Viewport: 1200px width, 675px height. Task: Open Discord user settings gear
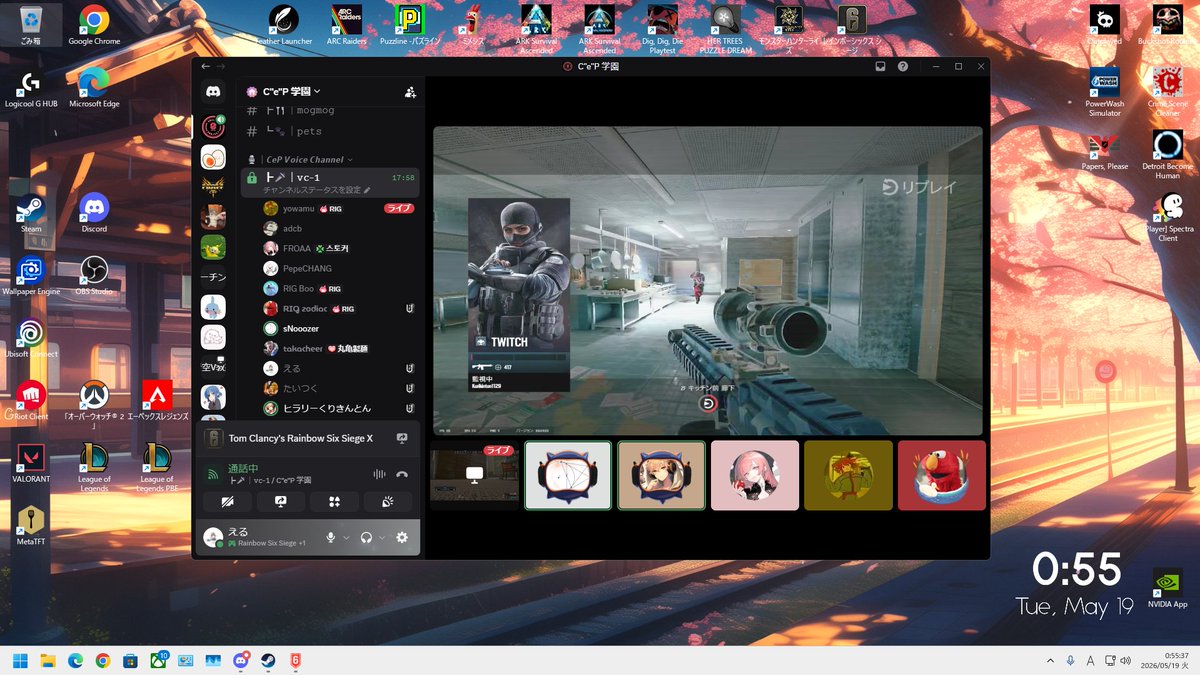402,537
